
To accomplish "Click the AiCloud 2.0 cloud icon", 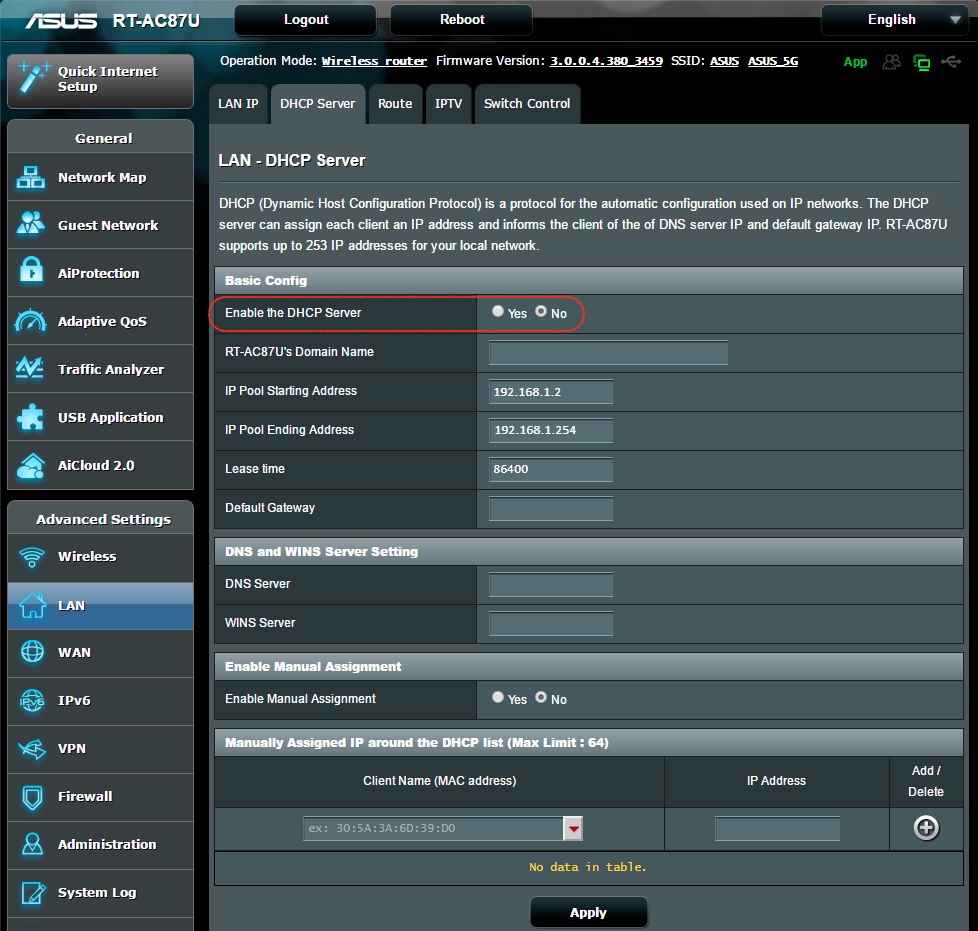I will pos(31,466).
